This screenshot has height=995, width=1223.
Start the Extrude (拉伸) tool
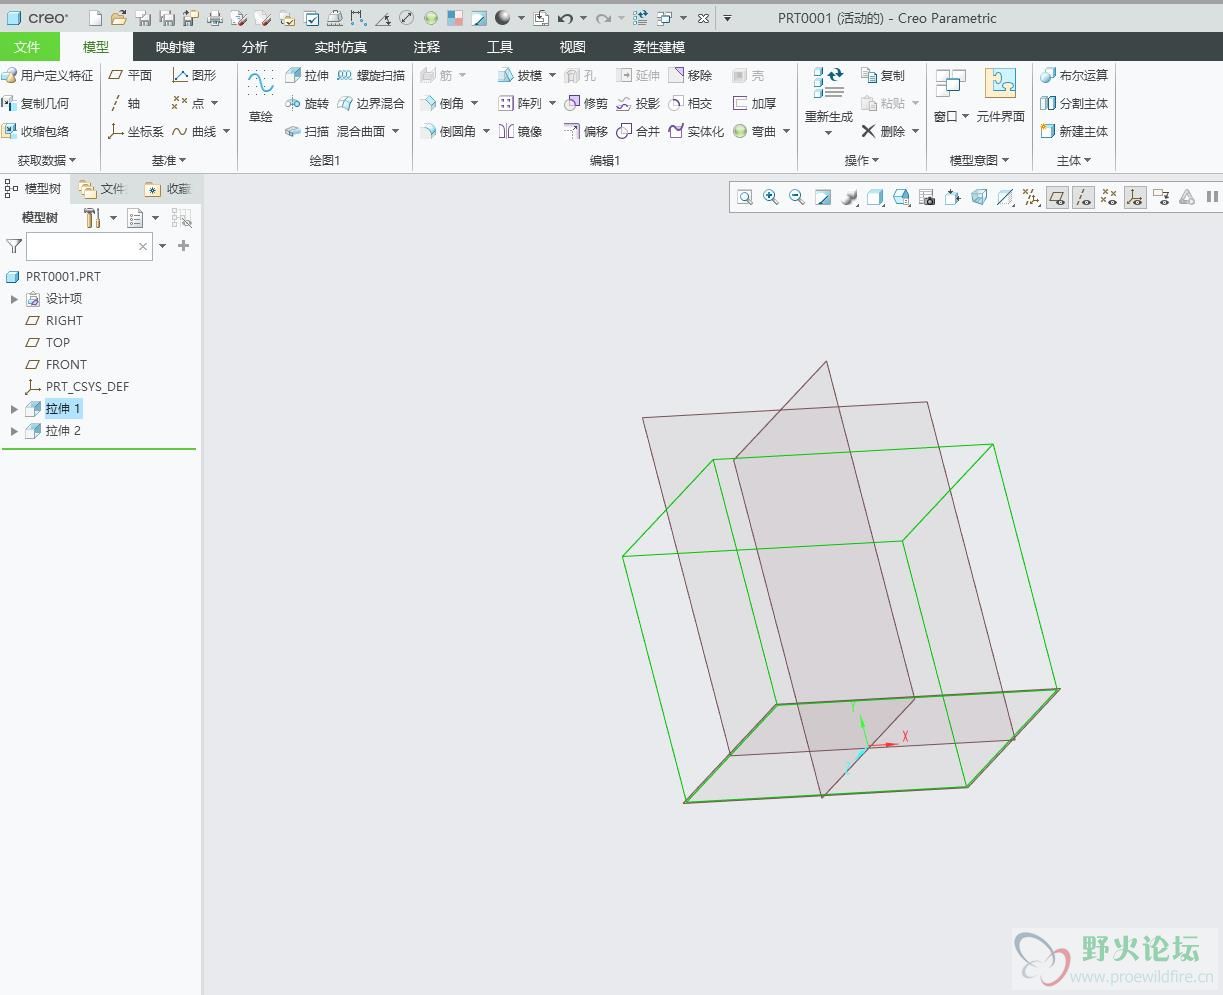[x=307, y=75]
